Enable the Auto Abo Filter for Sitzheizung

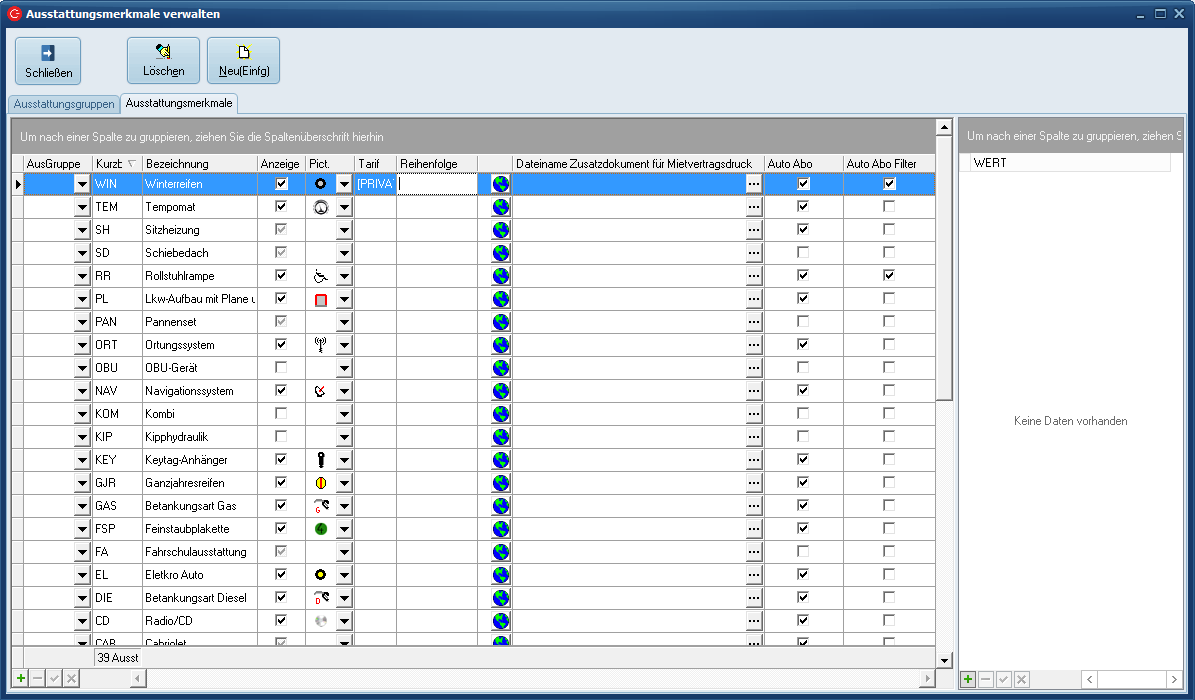click(889, 230)
